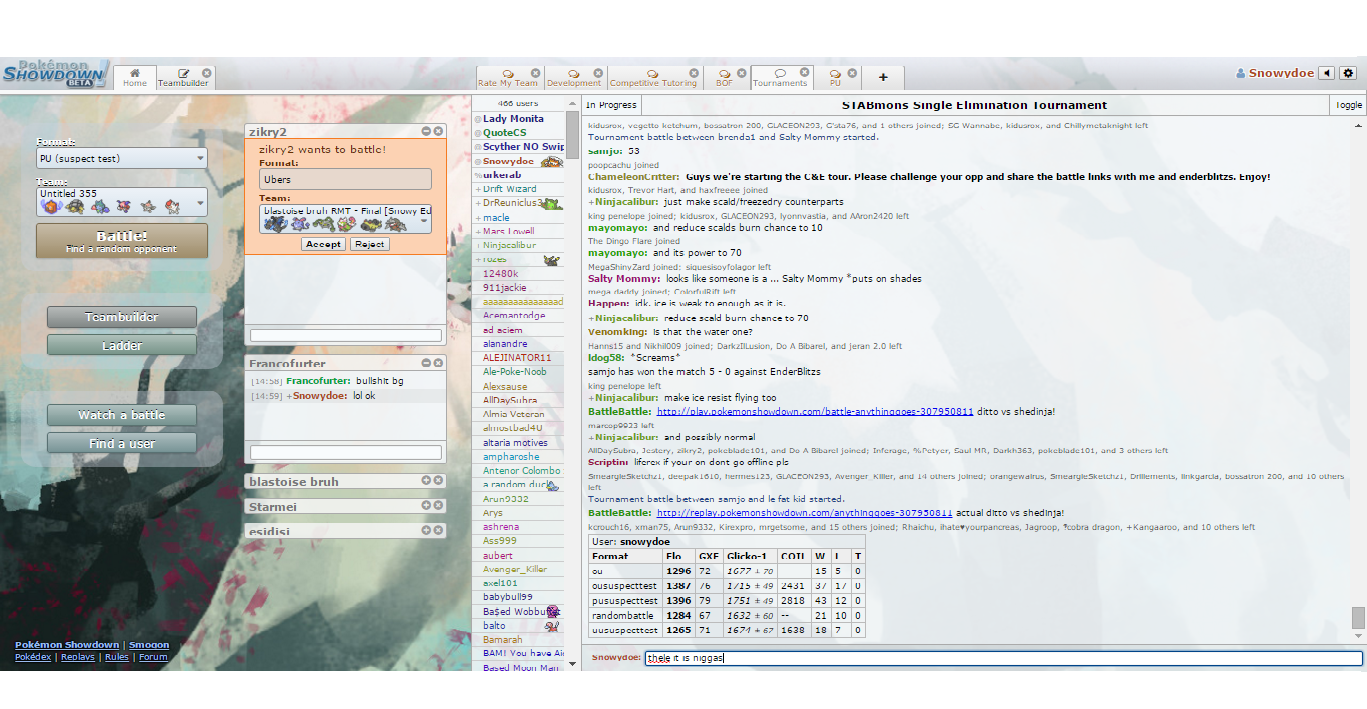
Task: Open the BOF room tab
Action: tap(725, 77)
